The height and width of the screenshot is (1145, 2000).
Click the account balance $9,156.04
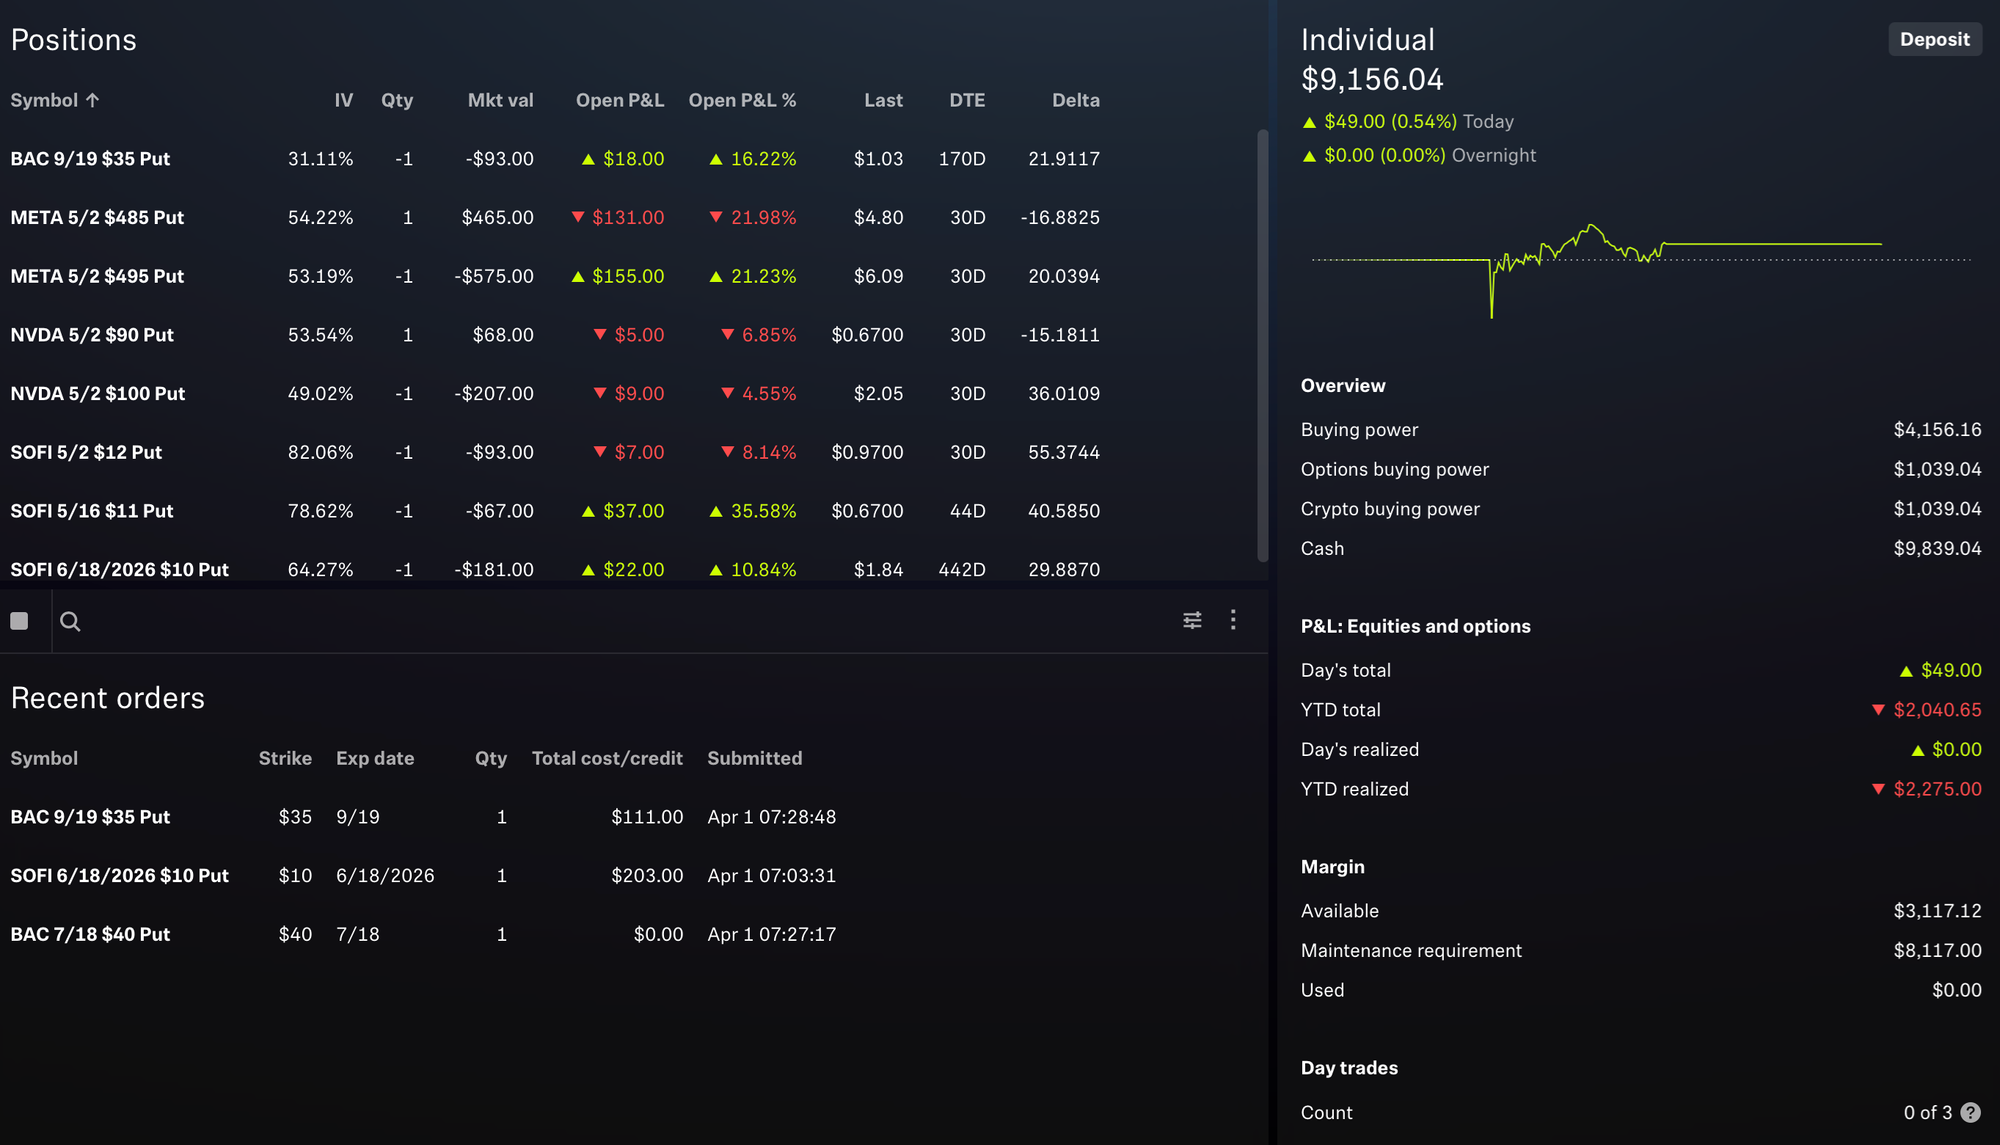point(1372,79)
